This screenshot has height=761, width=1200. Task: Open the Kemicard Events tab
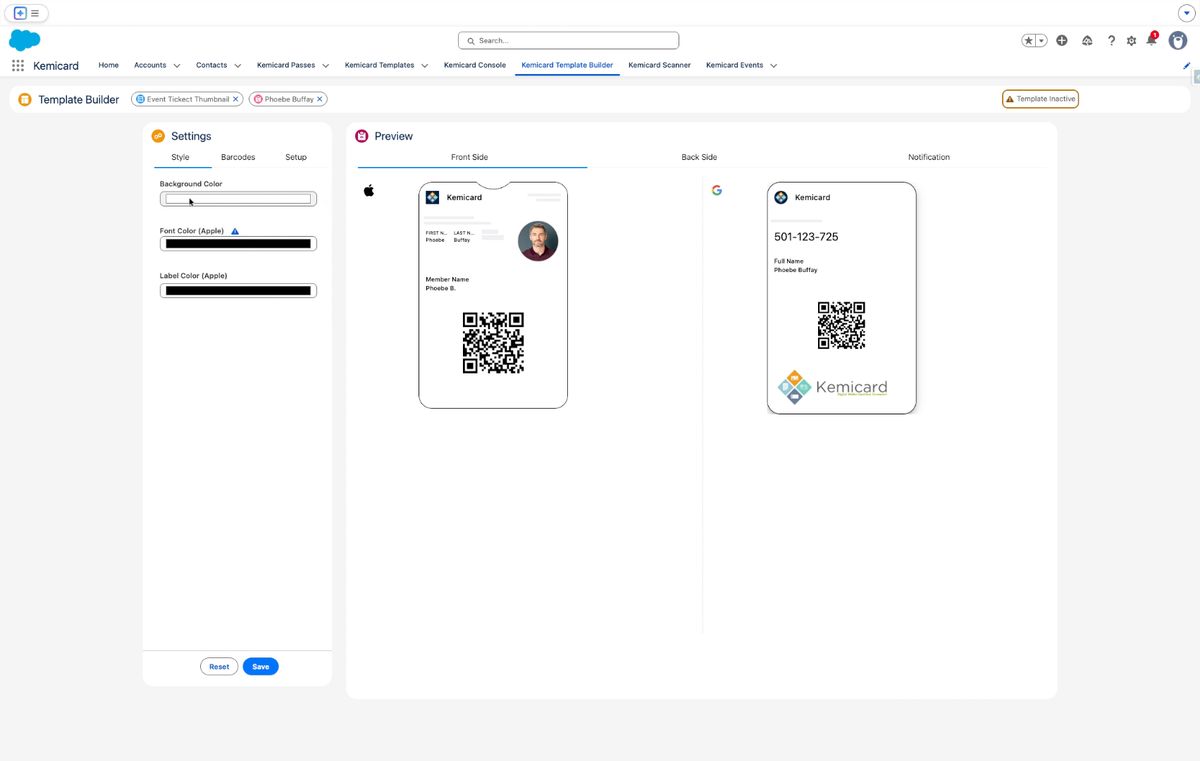coord(735,65)
